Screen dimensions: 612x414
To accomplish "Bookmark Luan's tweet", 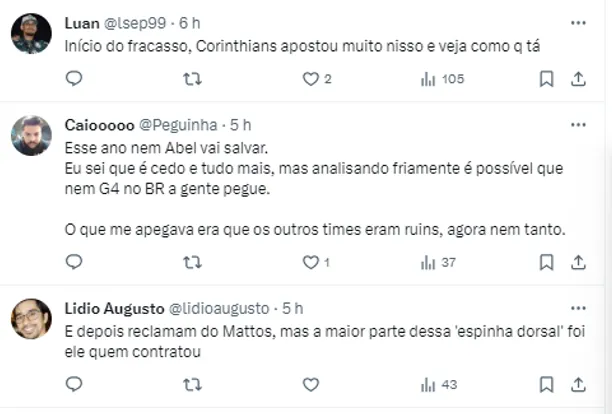I will [548, 79].
